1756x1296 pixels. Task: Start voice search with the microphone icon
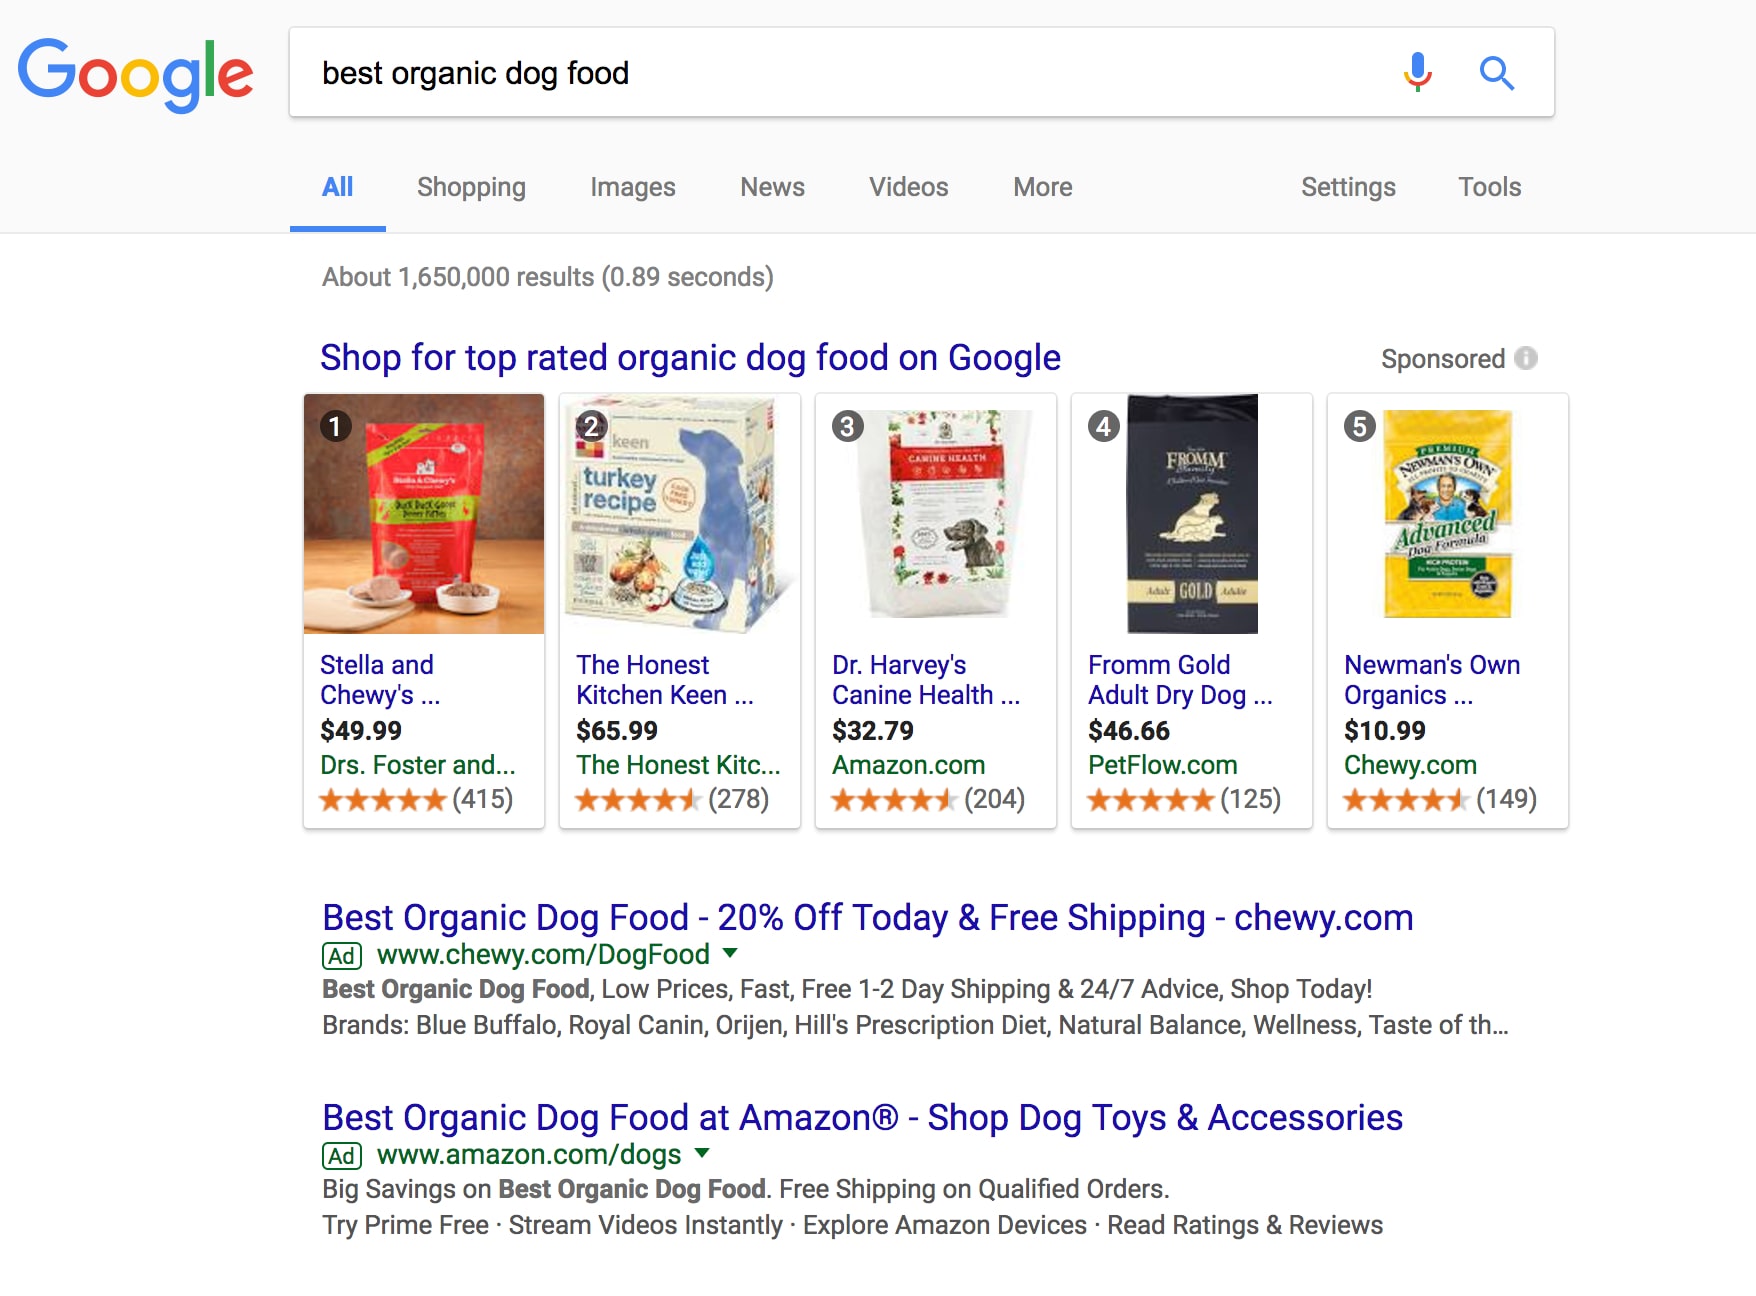coord(1417,72)
